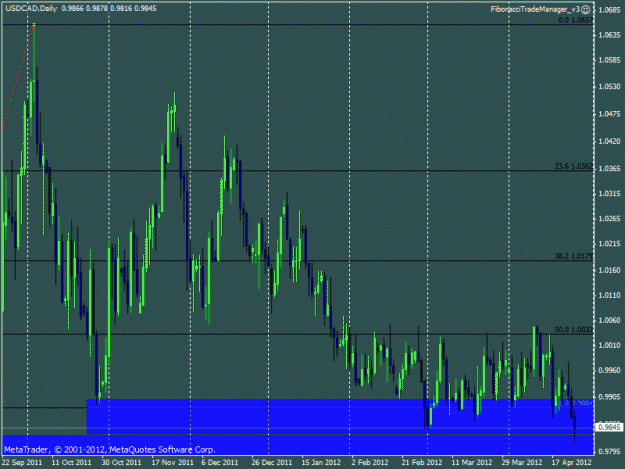
Task: Click the current price tag 0.9845
Action: tap(610, 427)
